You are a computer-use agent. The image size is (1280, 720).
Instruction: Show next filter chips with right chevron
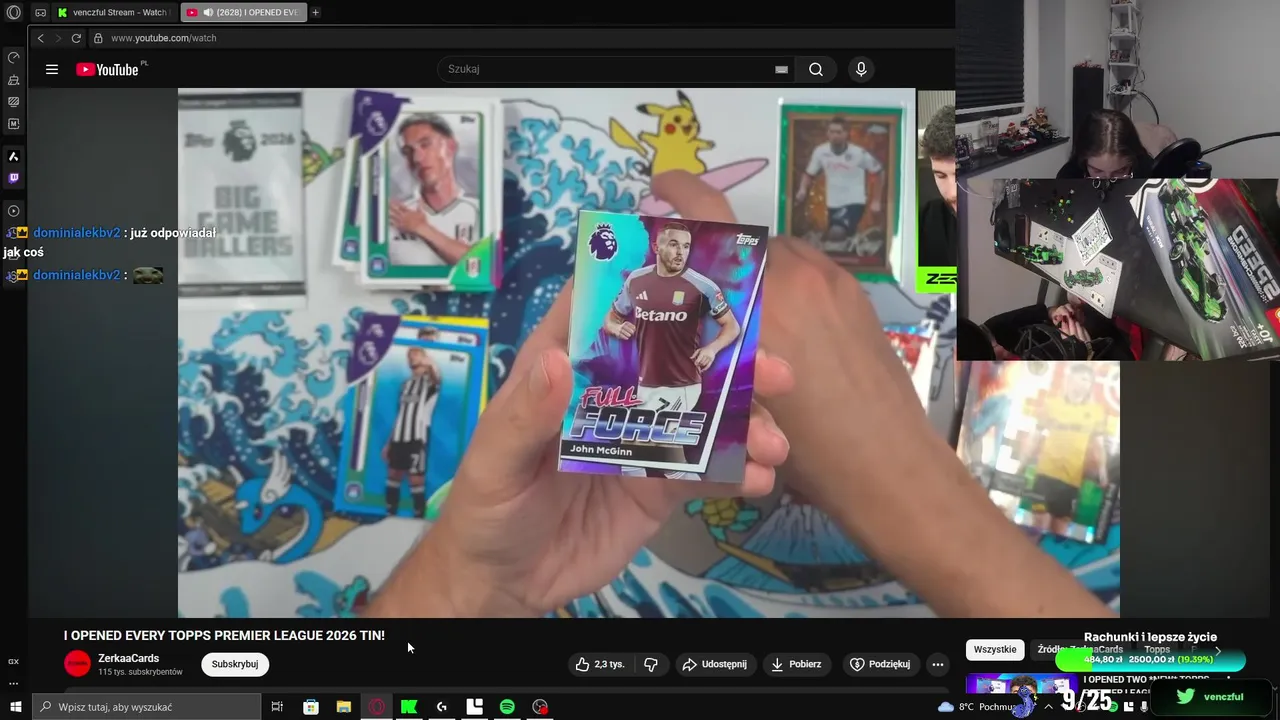tap(1217, 650)
